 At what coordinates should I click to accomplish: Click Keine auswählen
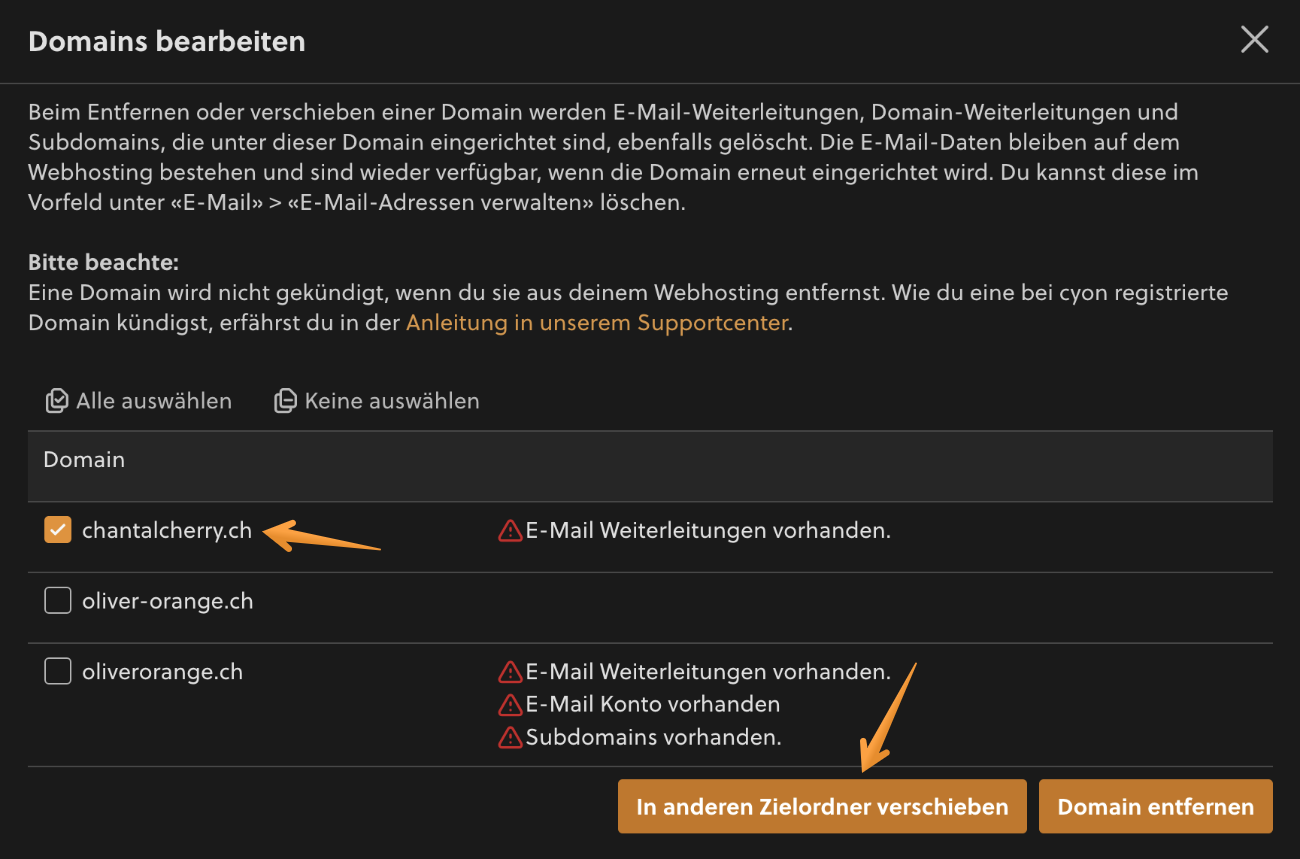tap(377, 401)
